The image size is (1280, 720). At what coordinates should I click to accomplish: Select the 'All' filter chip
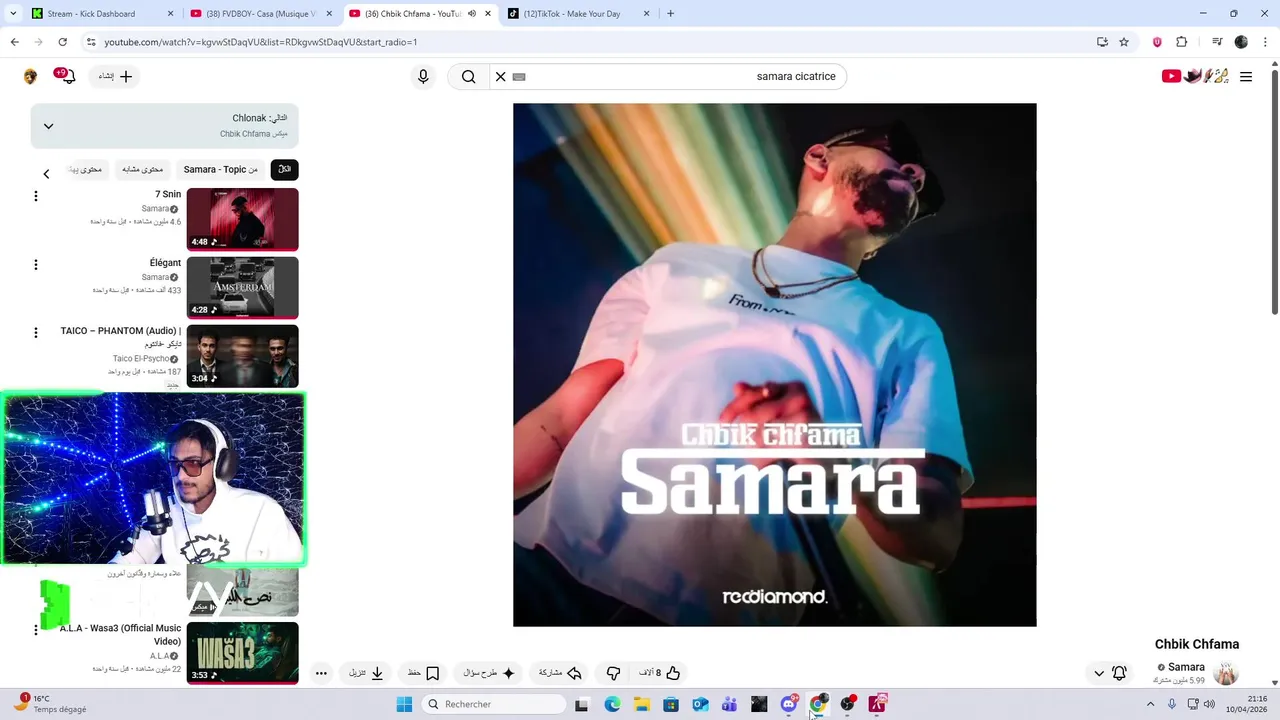pyautogui.click(x=284, y=169)
